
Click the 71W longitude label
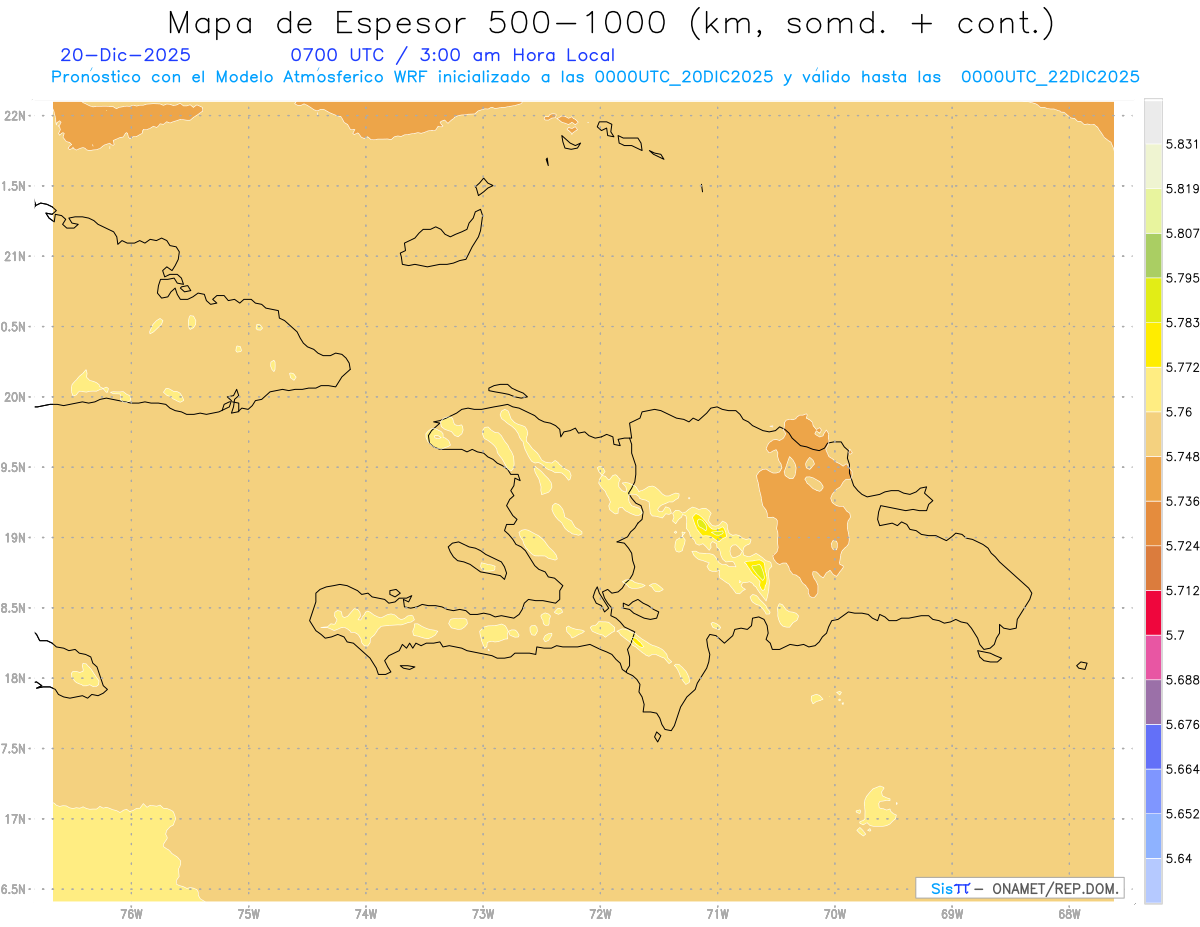pos(717,913)
